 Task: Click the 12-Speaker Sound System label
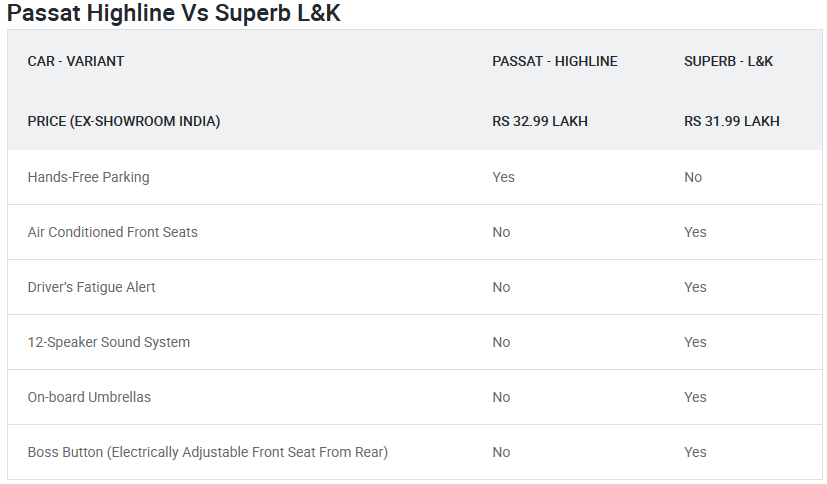[109, 342]
